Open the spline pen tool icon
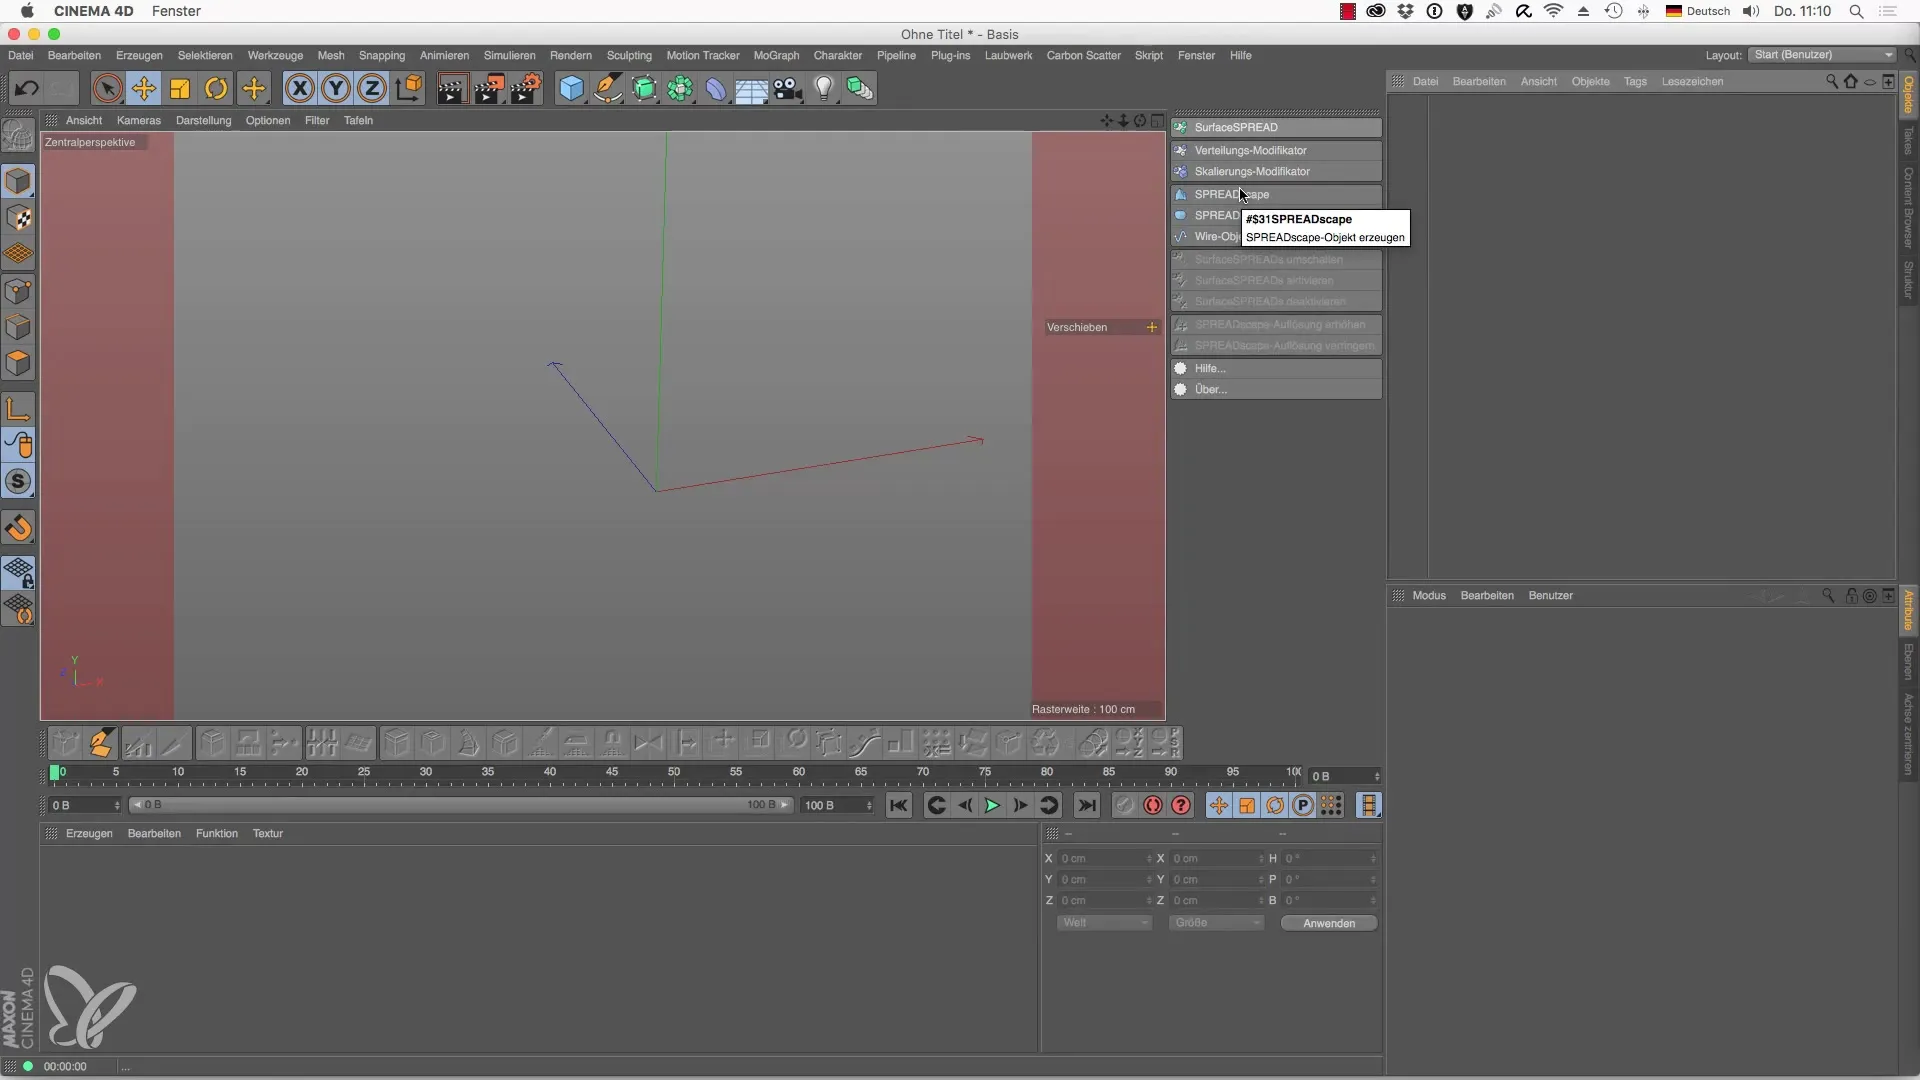This screenshot has width=1920, height=1080. (x=608, y=89)
